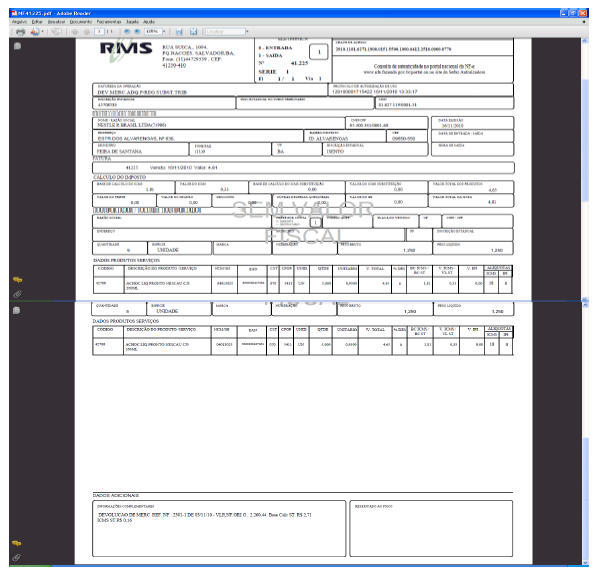Open Pages panel in upper pane
The height and width of the screenshot is (581, 605).
(17, 46)
